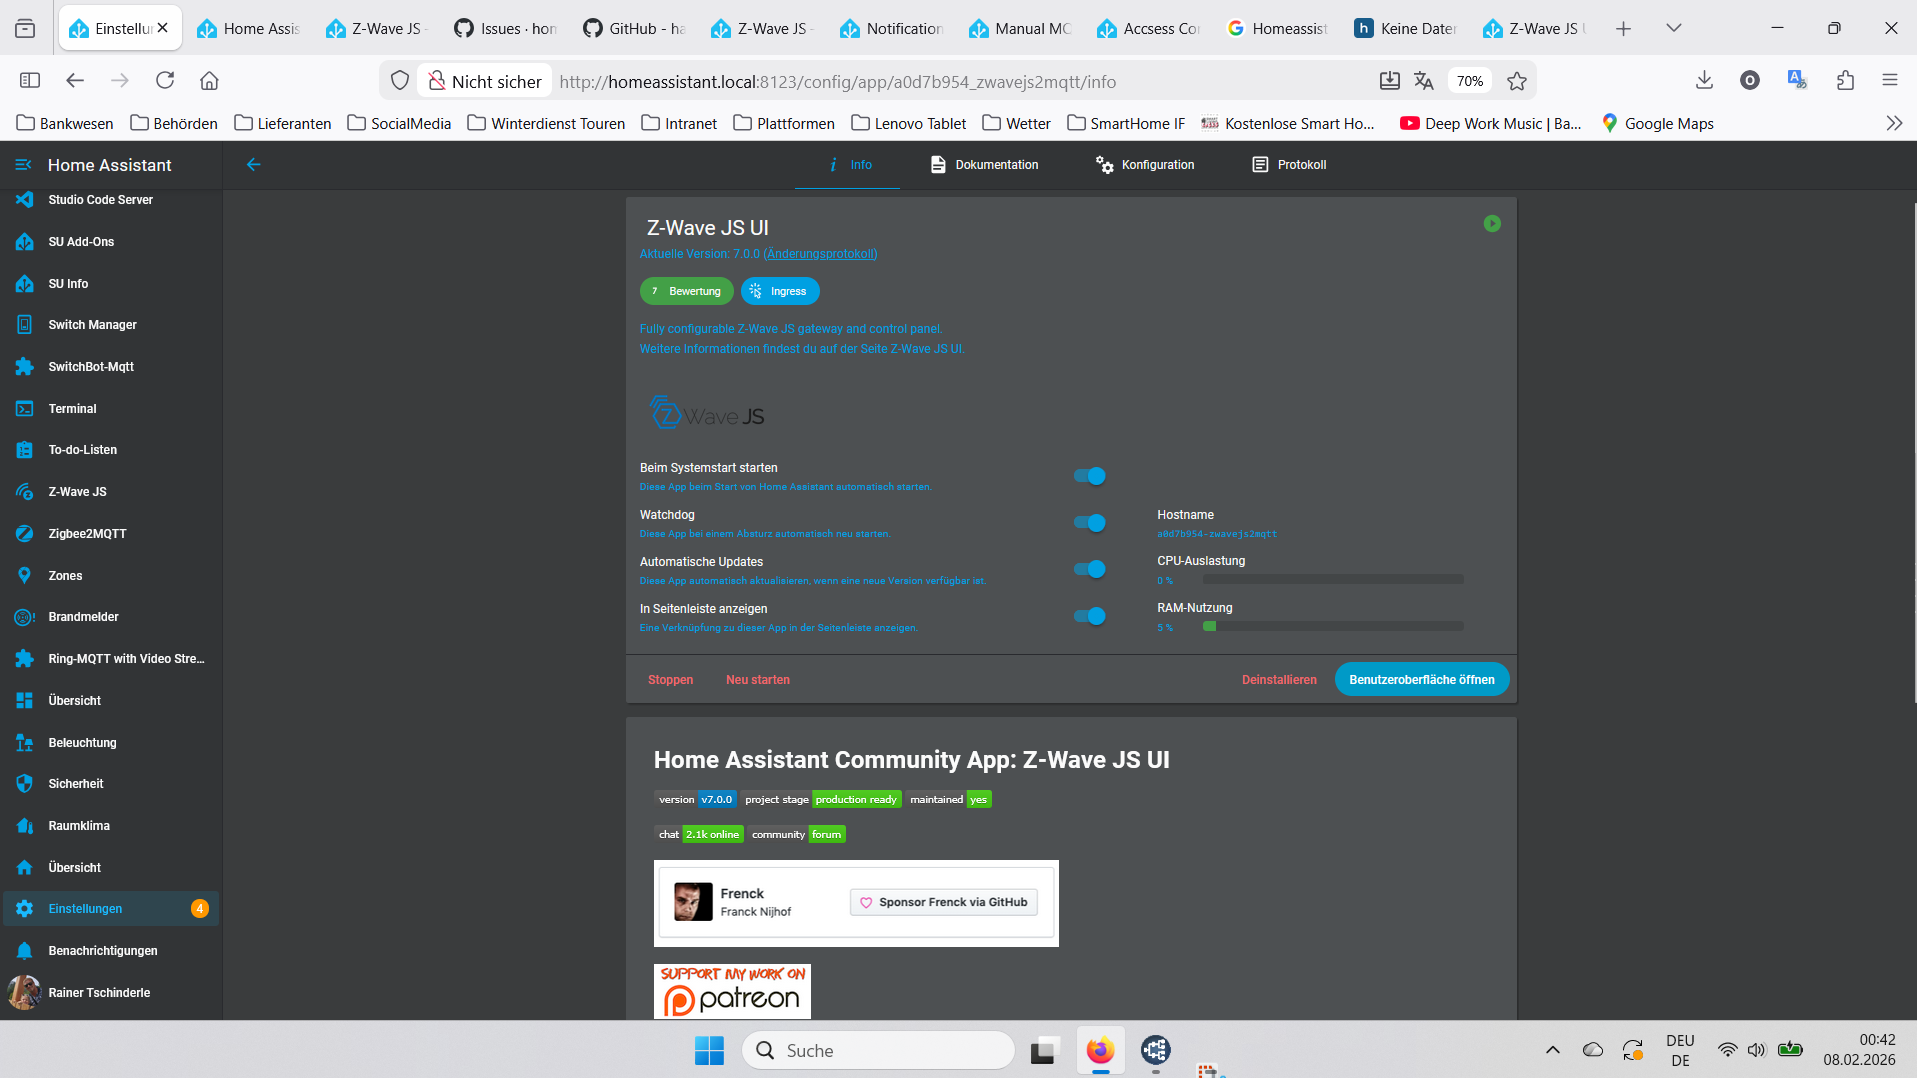Open the Patreon support banner
The height and width of the screenshot is (1078, 1917).
coord(732,991)
